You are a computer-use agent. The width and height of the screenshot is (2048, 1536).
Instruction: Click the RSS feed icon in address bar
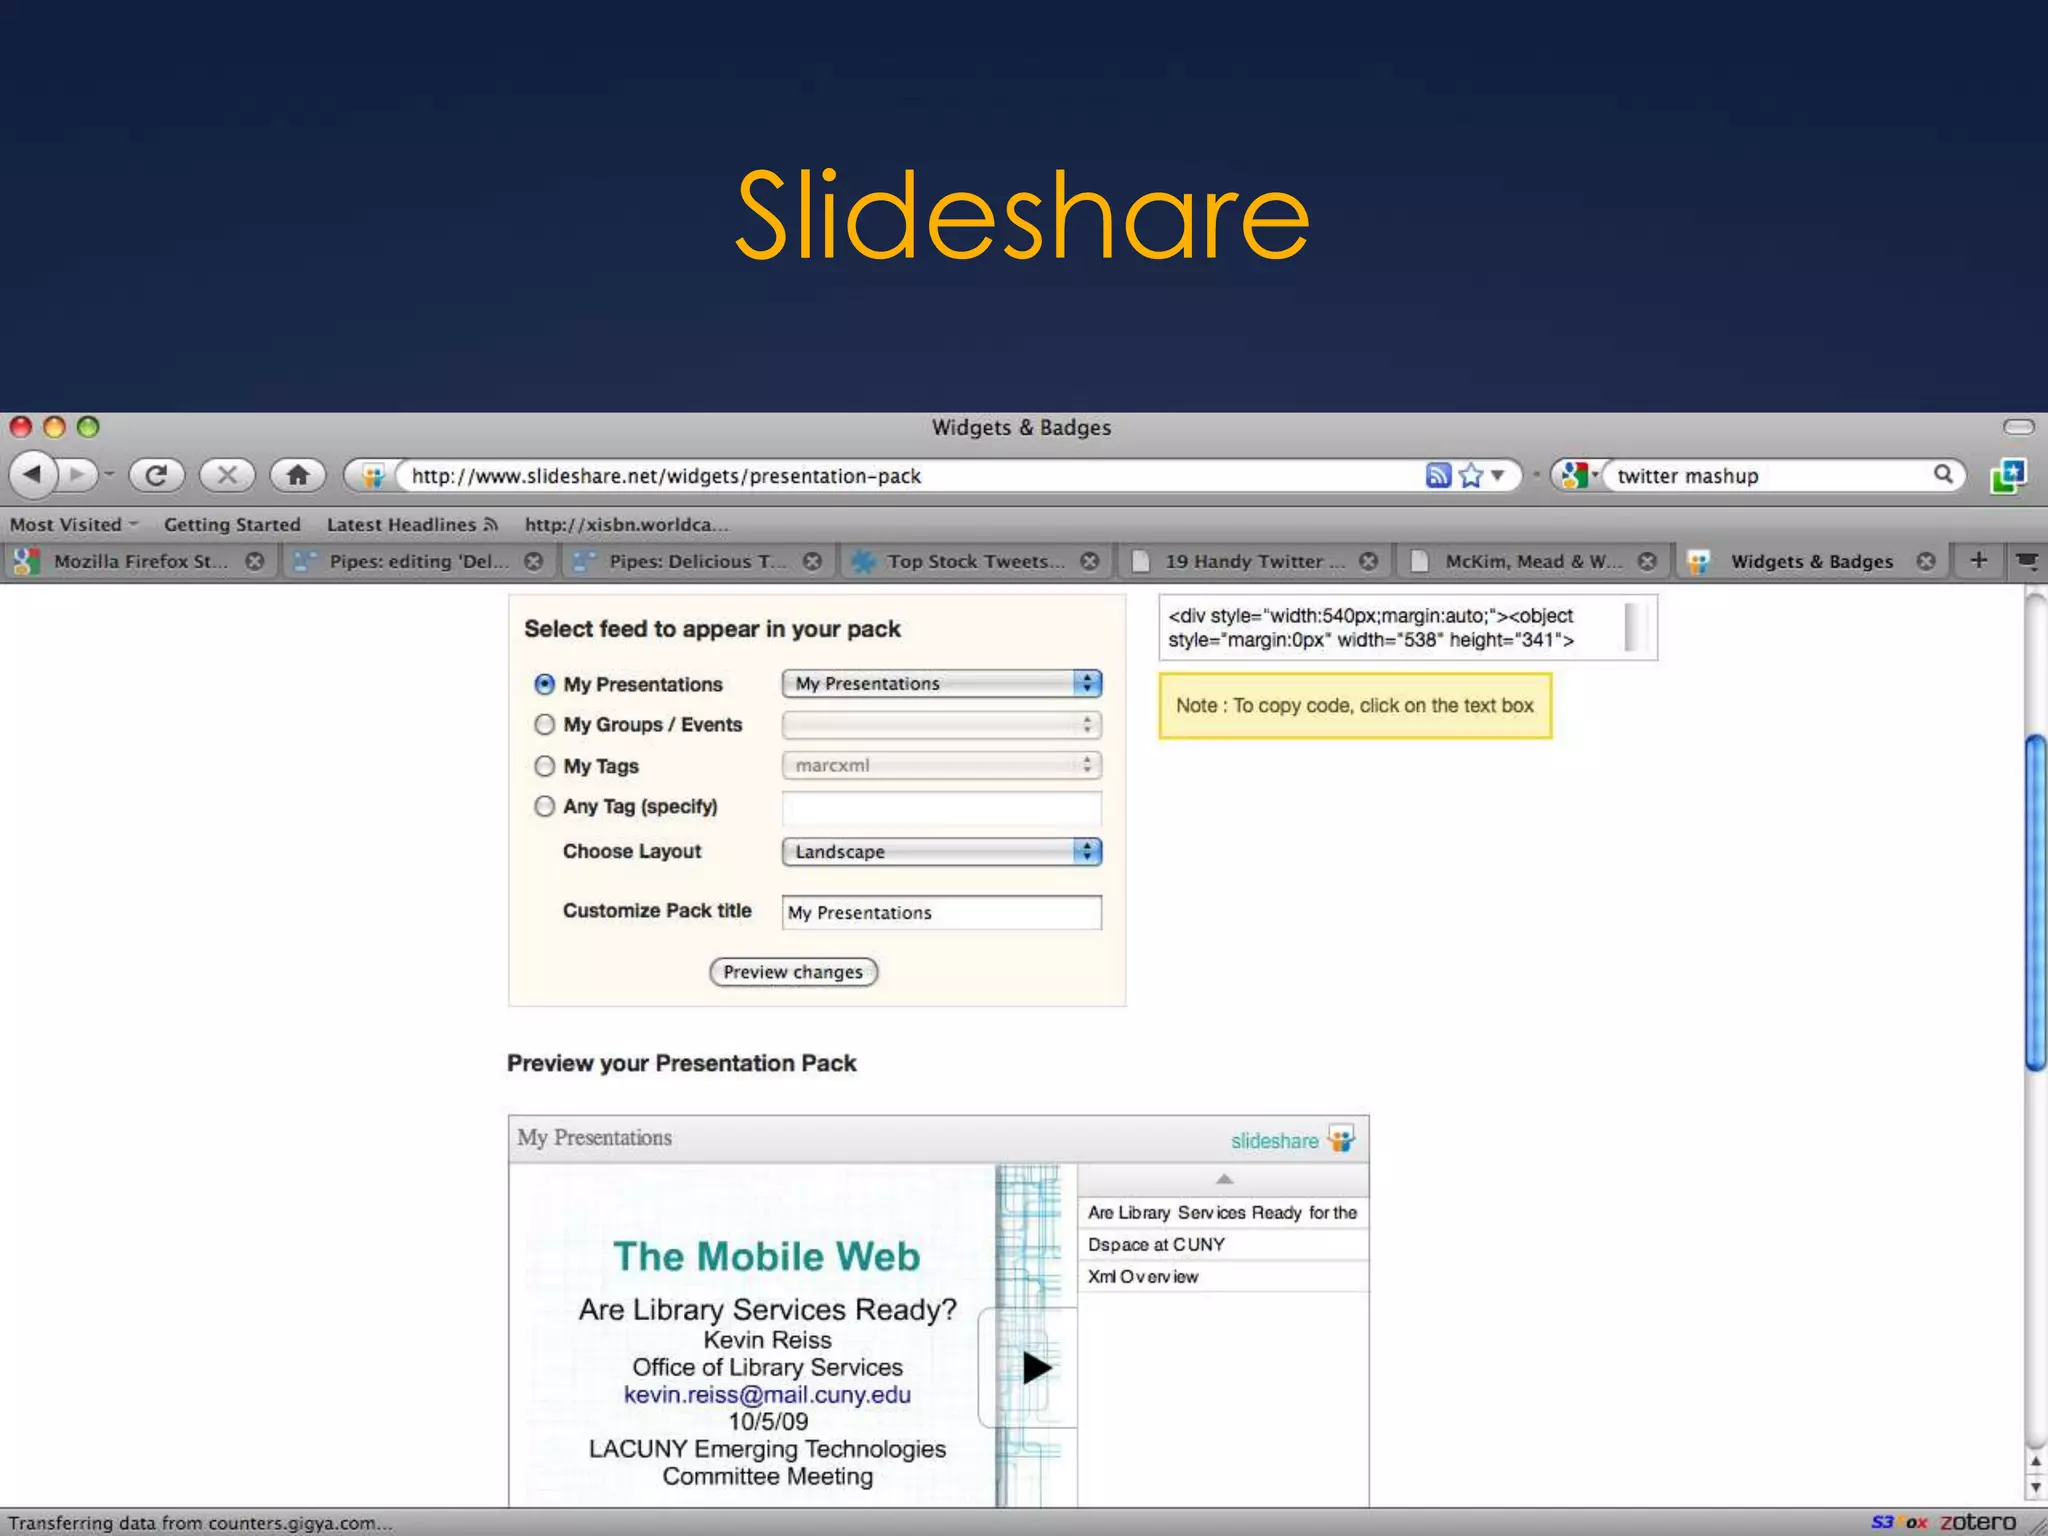pos(1438,476)
